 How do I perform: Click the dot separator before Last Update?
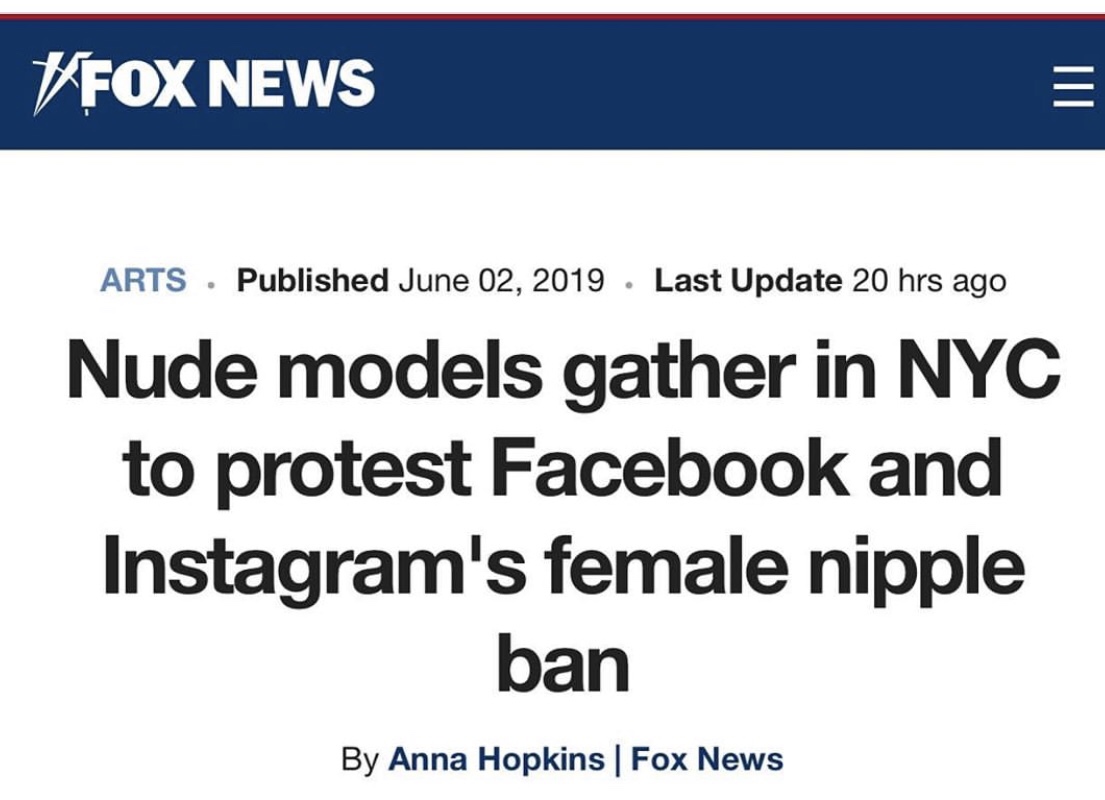[x=629, y=283]
